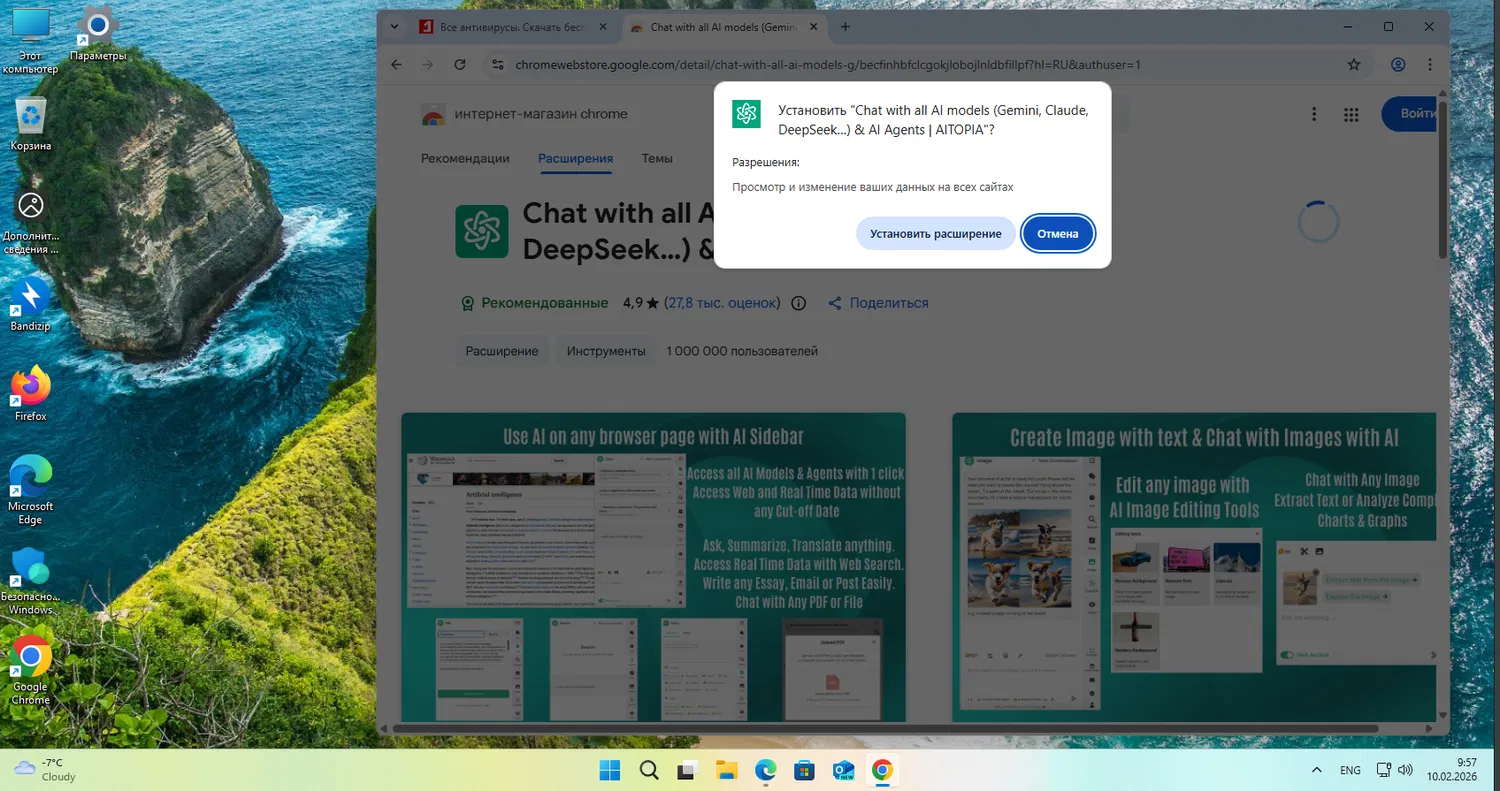Open the Chrome three-dot menu

[x=1430, y=64]
